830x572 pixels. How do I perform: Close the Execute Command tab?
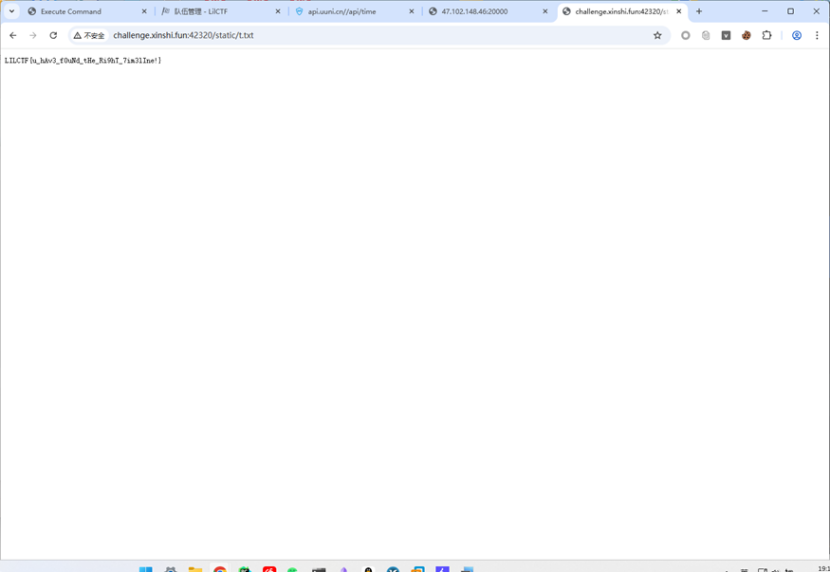click(x=144, y=11)
